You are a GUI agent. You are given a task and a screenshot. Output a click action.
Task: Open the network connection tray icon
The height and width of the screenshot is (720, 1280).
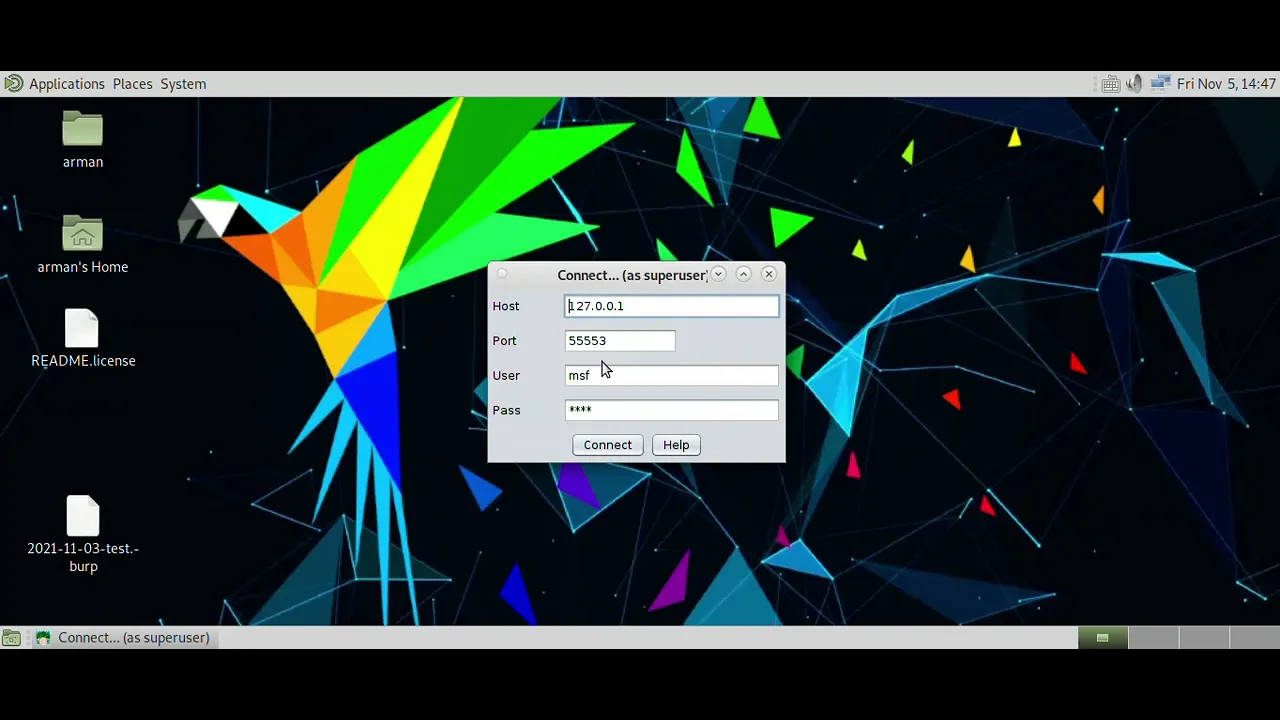[x=1160, y=84]
